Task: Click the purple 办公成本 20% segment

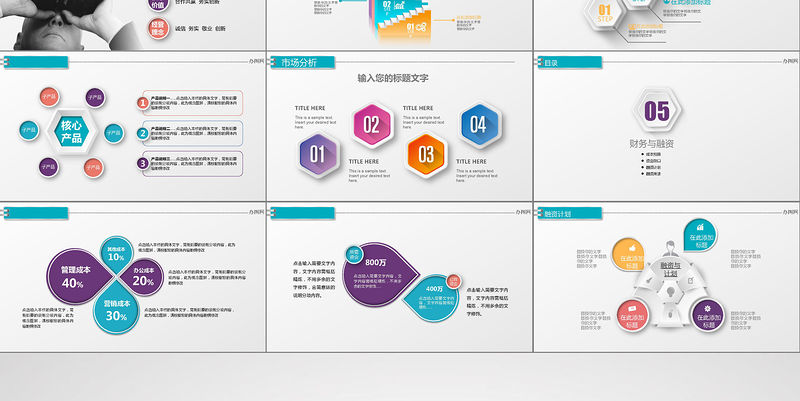Action: coord(143,277)
